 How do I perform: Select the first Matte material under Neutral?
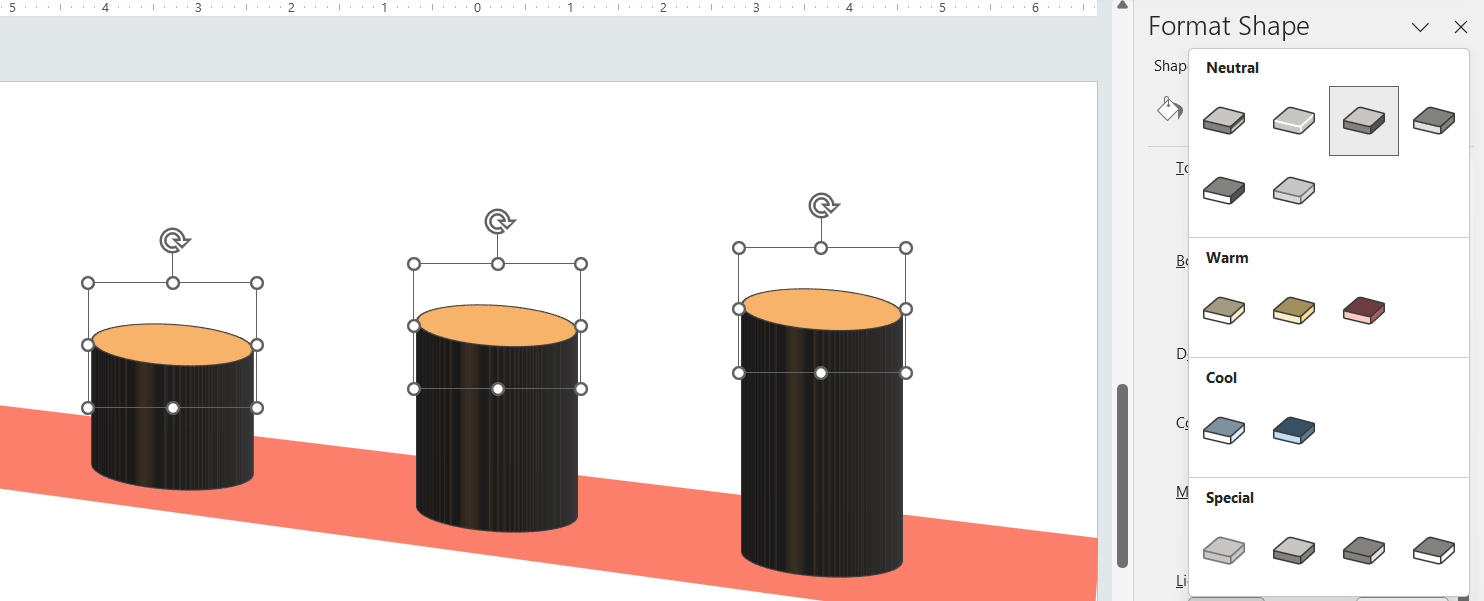point(1224,119)
